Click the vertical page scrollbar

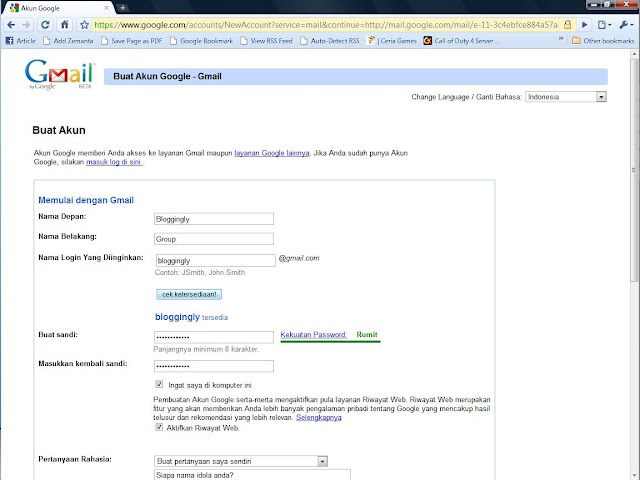[634, 169]
